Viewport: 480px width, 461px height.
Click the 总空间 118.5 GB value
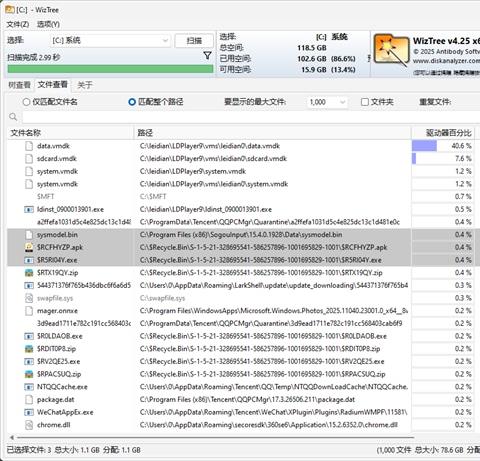point(312,48)
